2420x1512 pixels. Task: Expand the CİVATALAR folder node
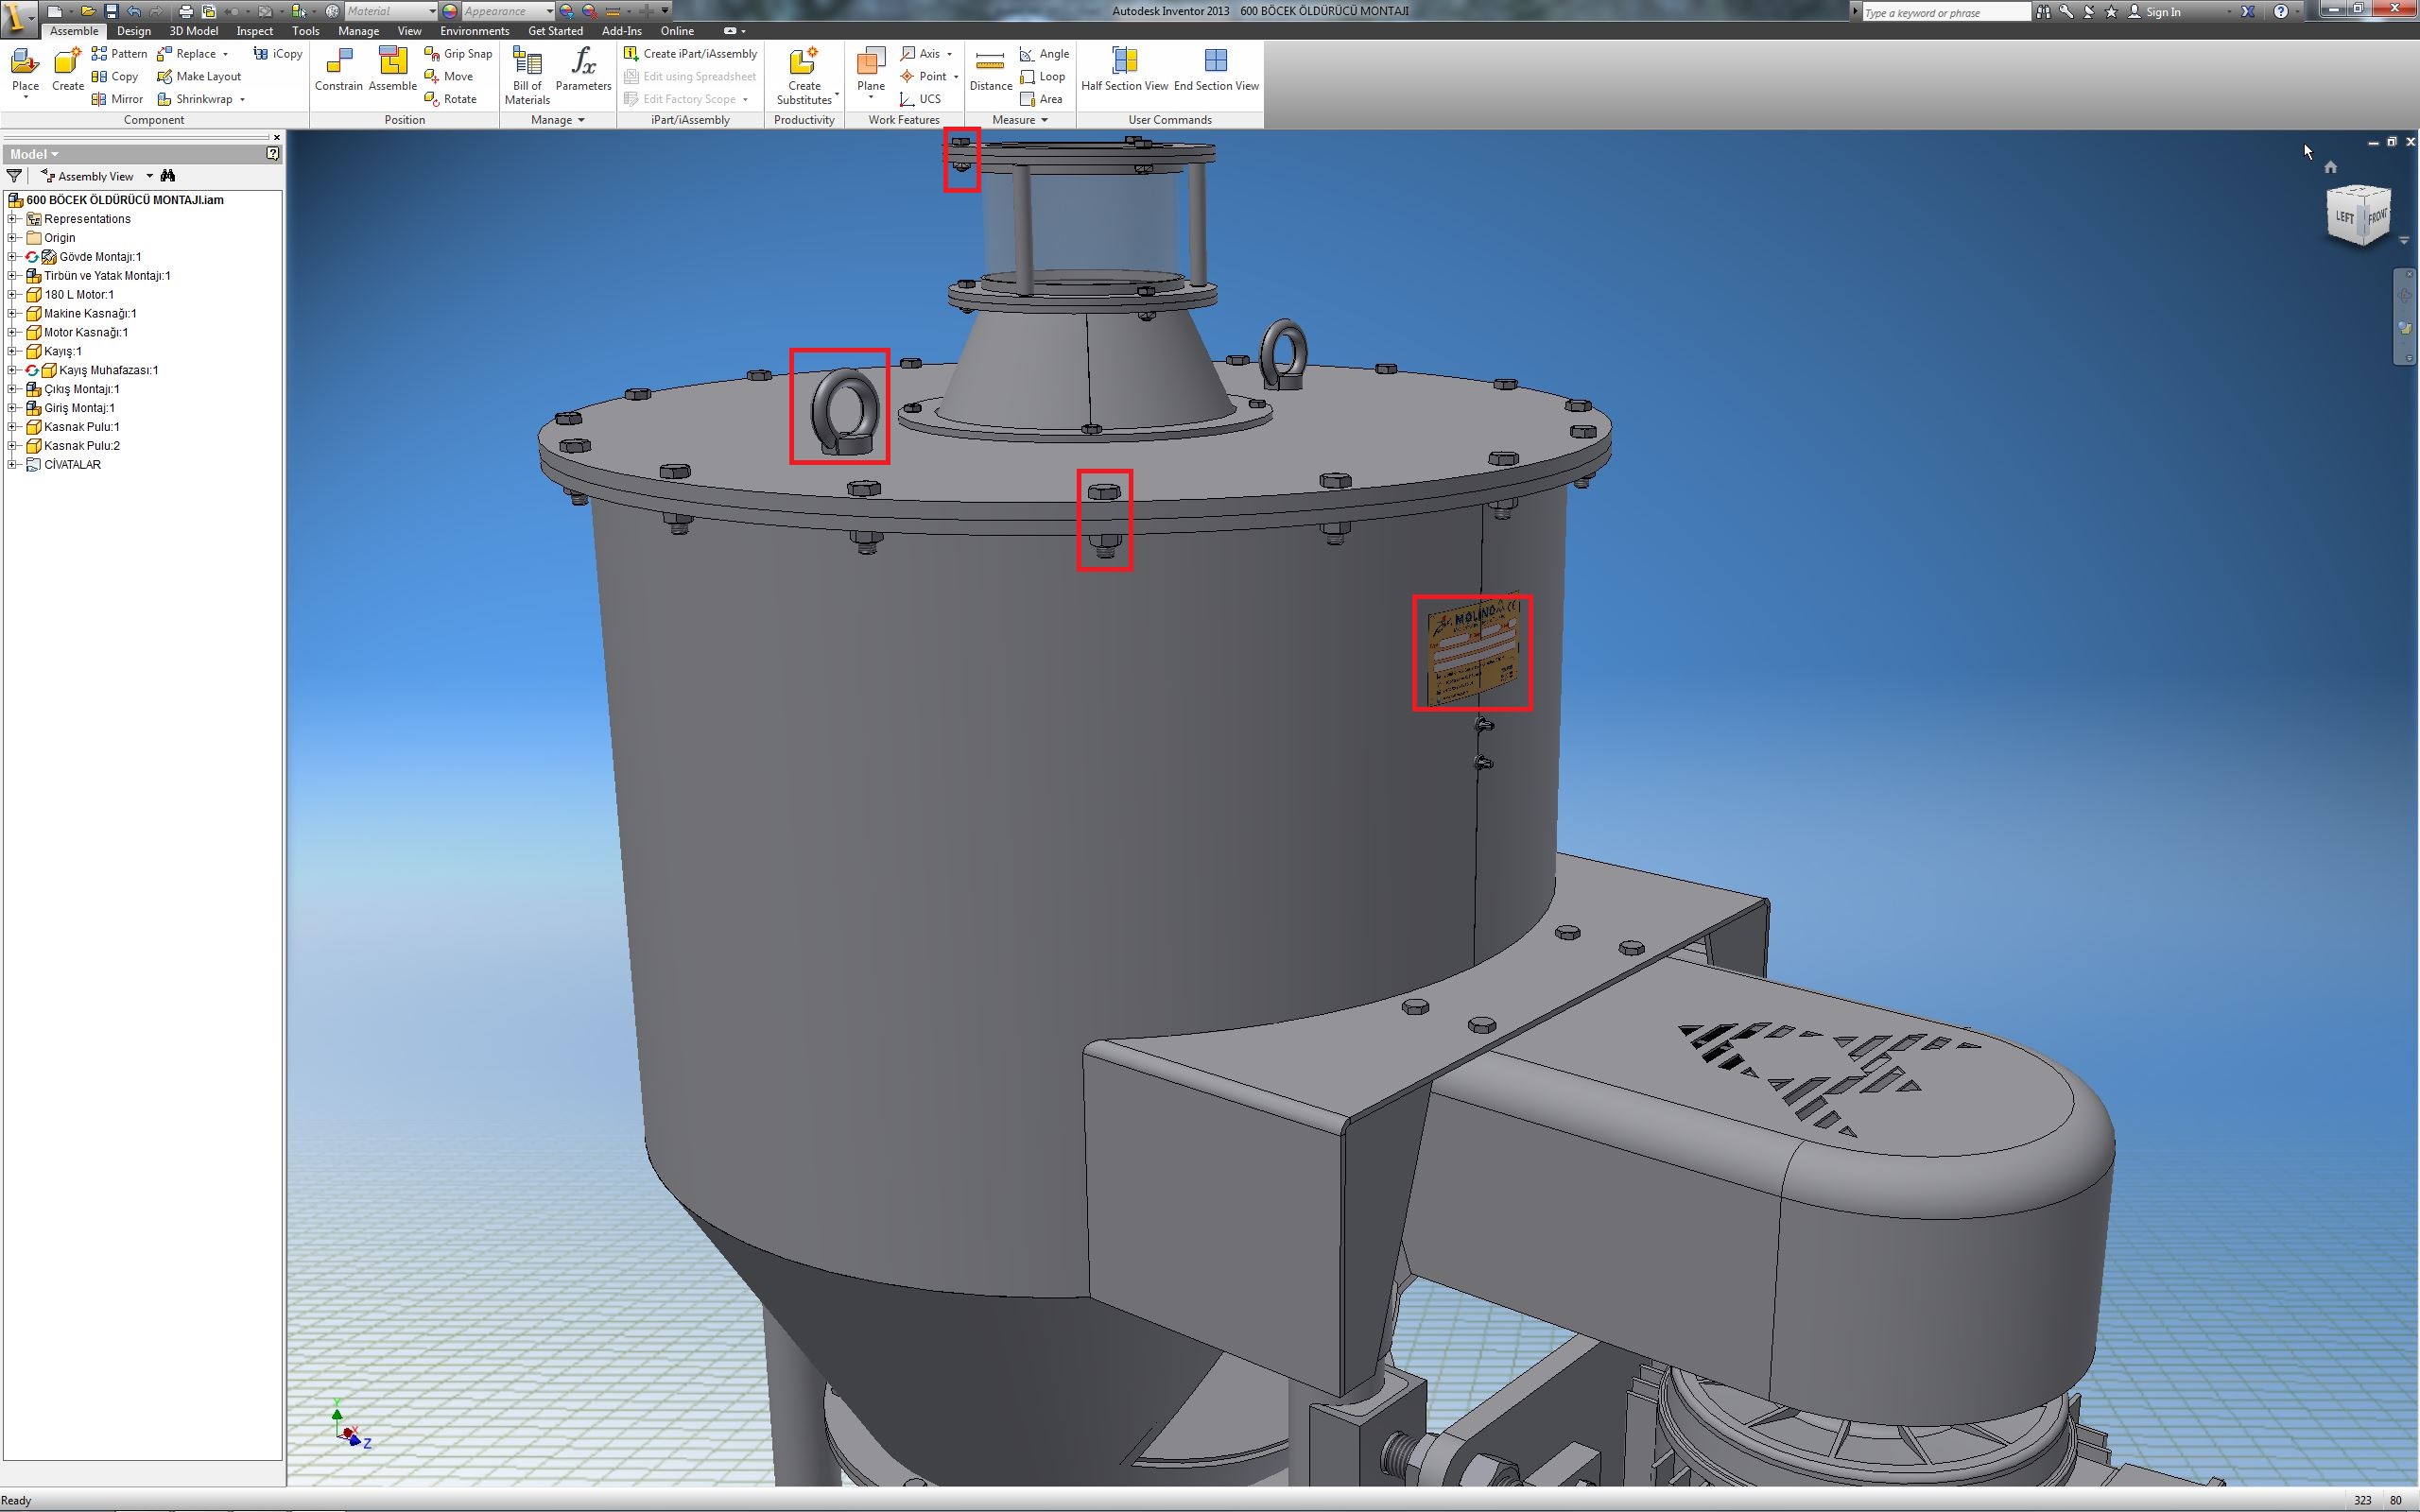[x=12, y=465]
